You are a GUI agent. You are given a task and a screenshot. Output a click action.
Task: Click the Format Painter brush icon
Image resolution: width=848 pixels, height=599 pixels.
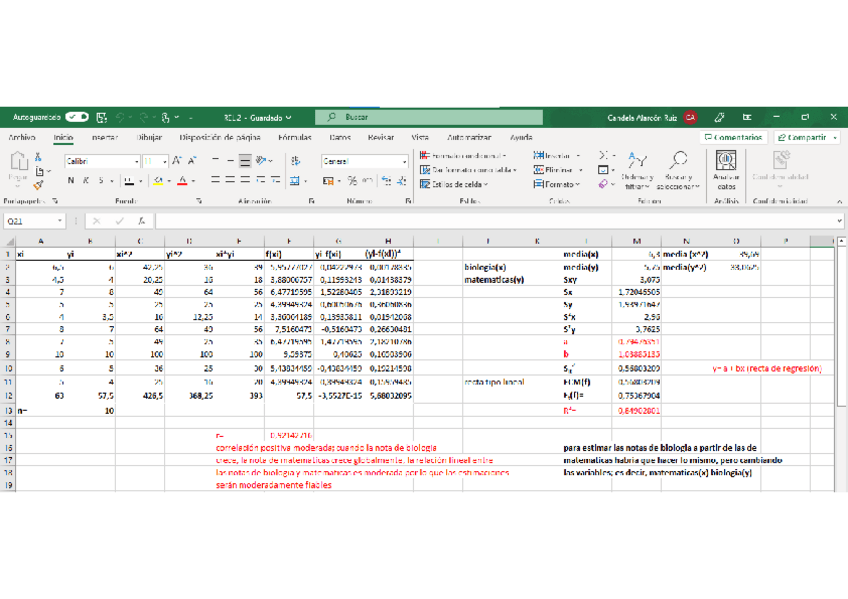[x=38, y=185]
